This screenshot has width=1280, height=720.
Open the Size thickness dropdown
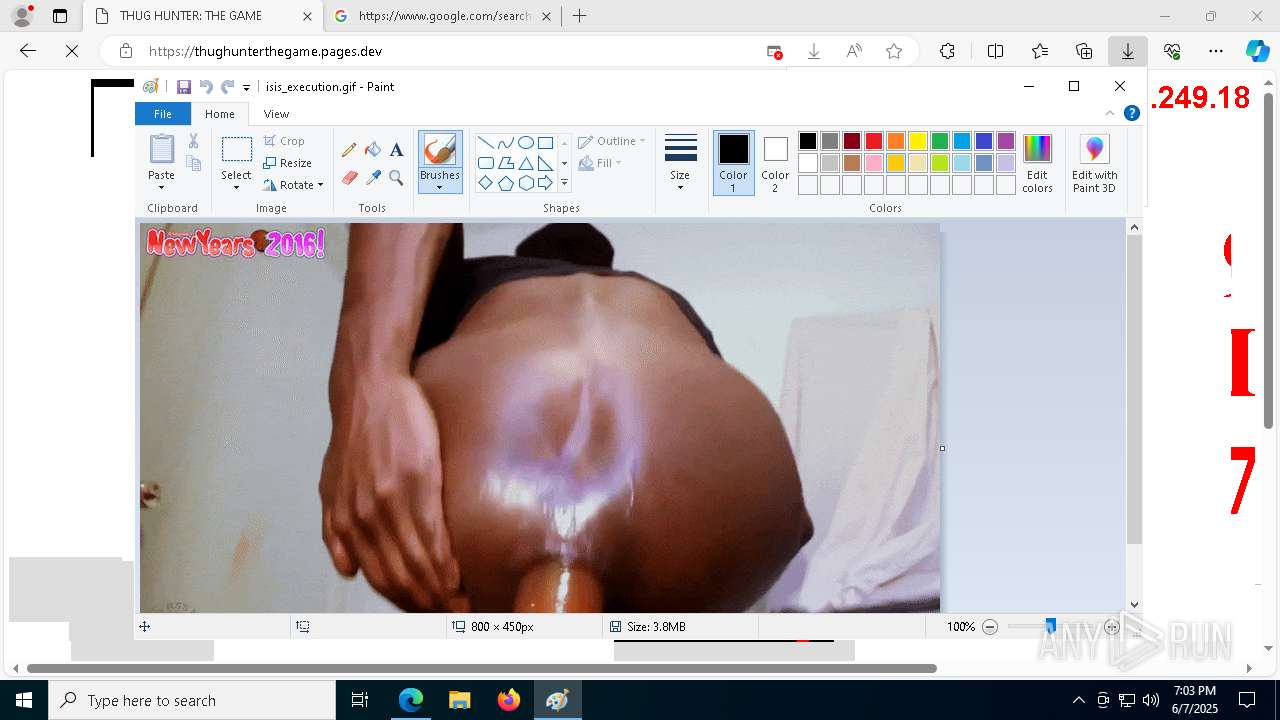[680, 163]
